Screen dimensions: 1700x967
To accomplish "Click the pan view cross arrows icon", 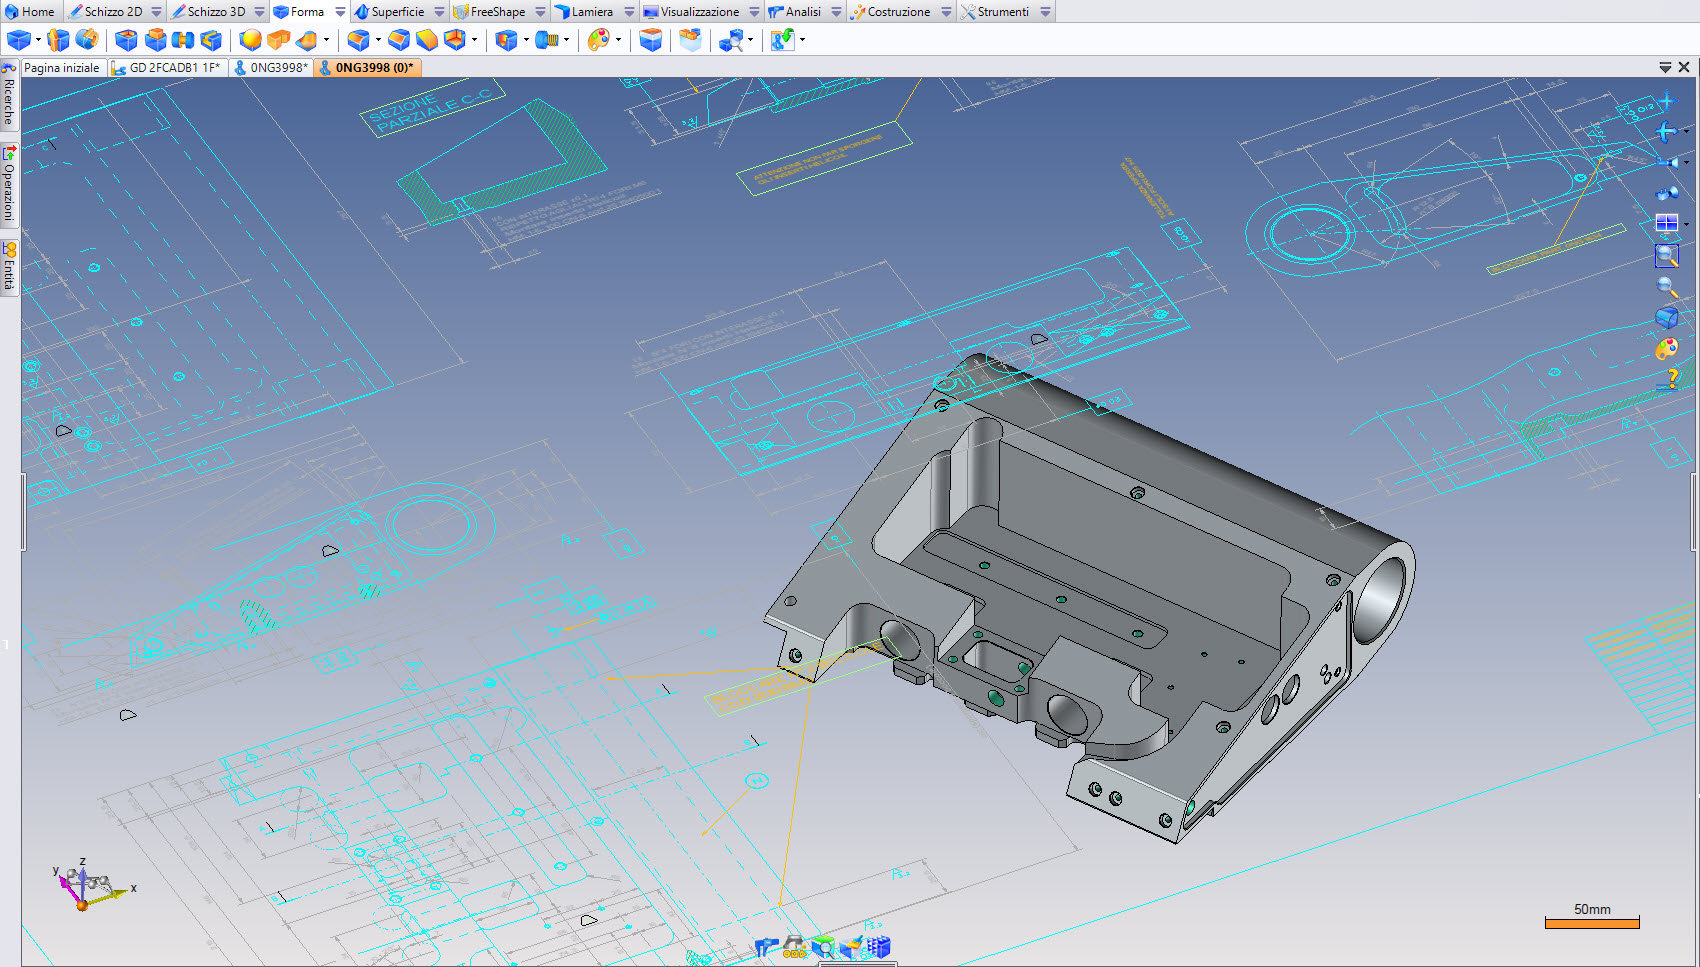I will 1666,101.
